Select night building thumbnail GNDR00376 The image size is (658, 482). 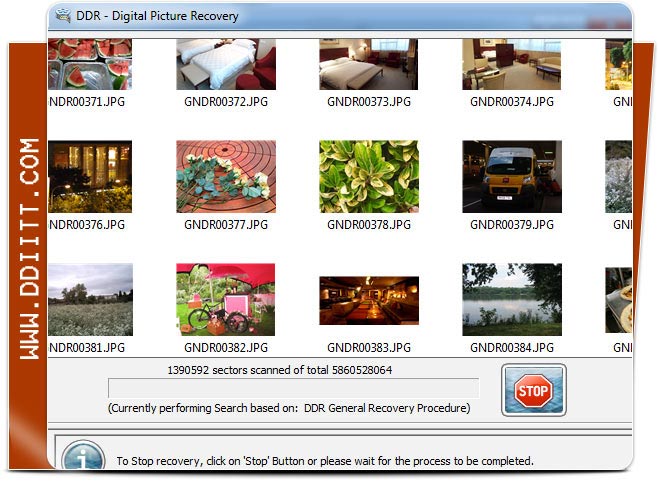click(90, 177)
